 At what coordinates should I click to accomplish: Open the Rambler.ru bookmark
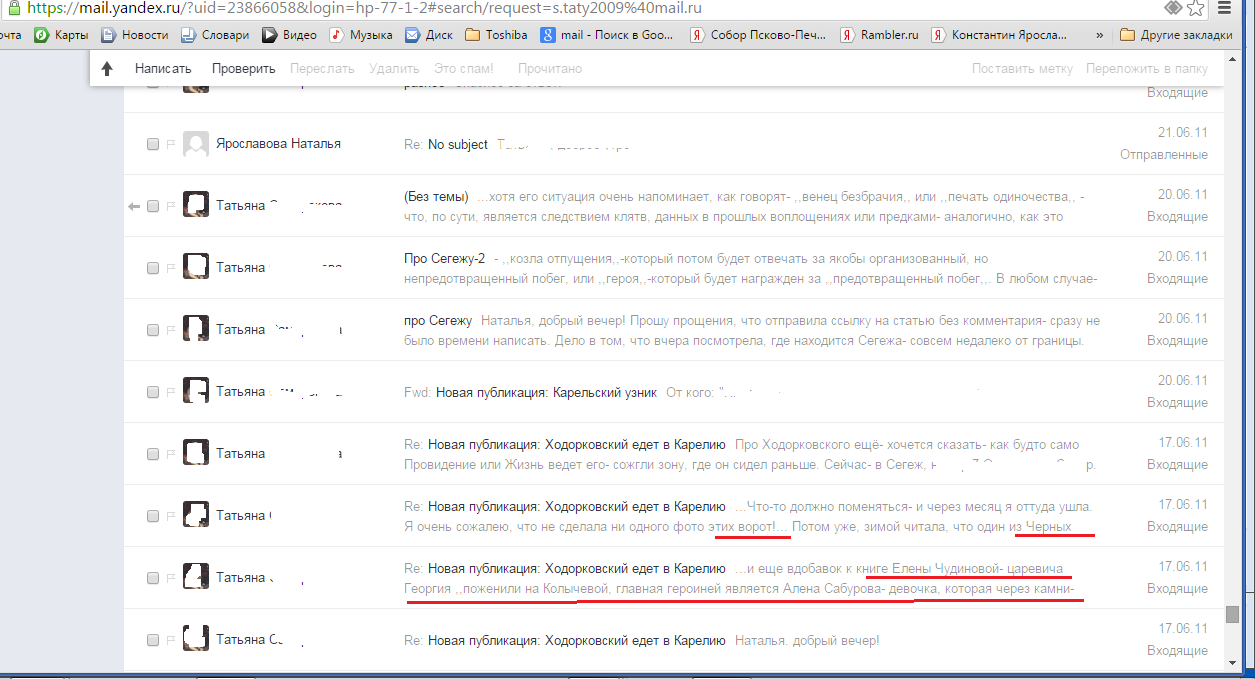(879, 35)
